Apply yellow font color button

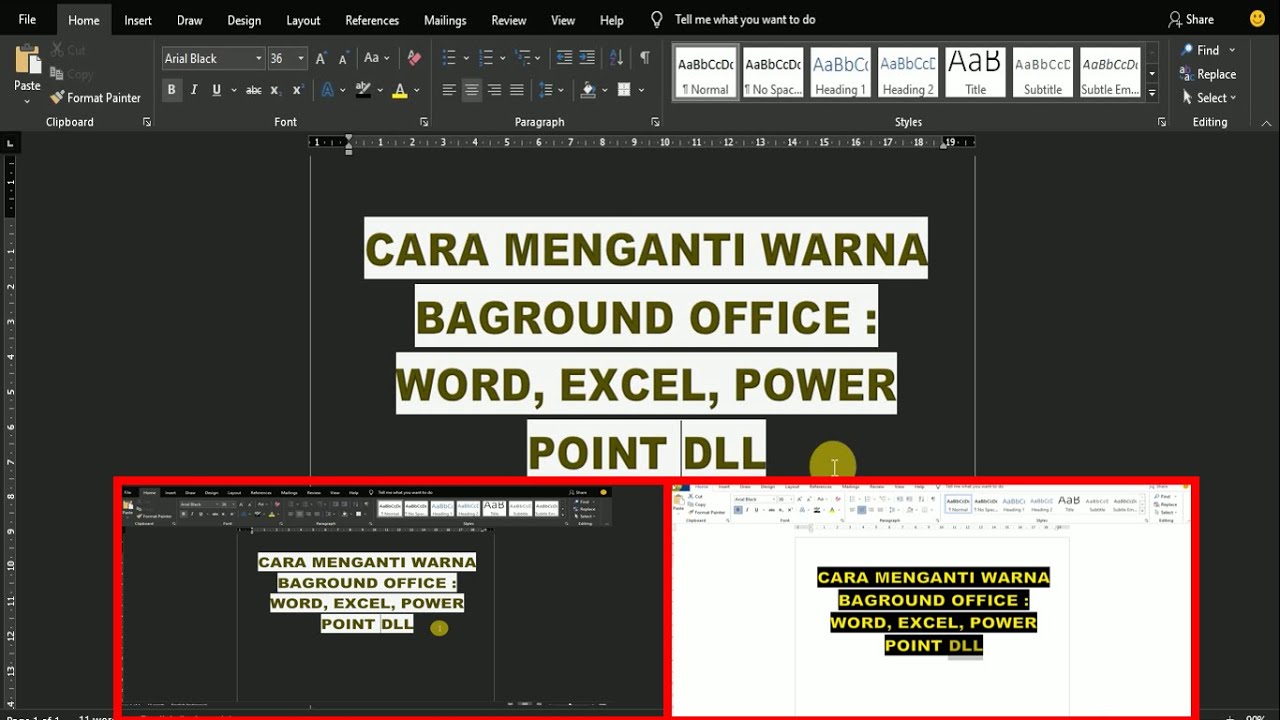point(400,90)
